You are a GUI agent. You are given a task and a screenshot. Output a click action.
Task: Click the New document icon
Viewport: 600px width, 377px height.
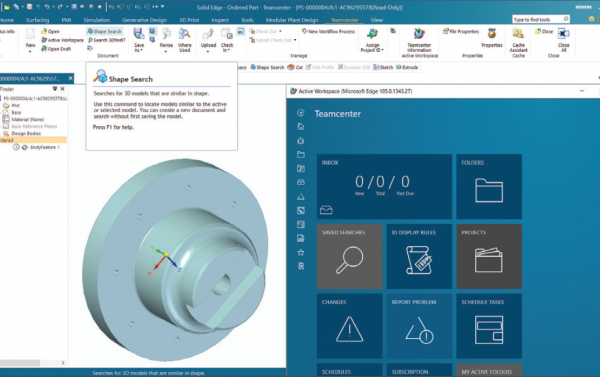[x=30, y=34]
